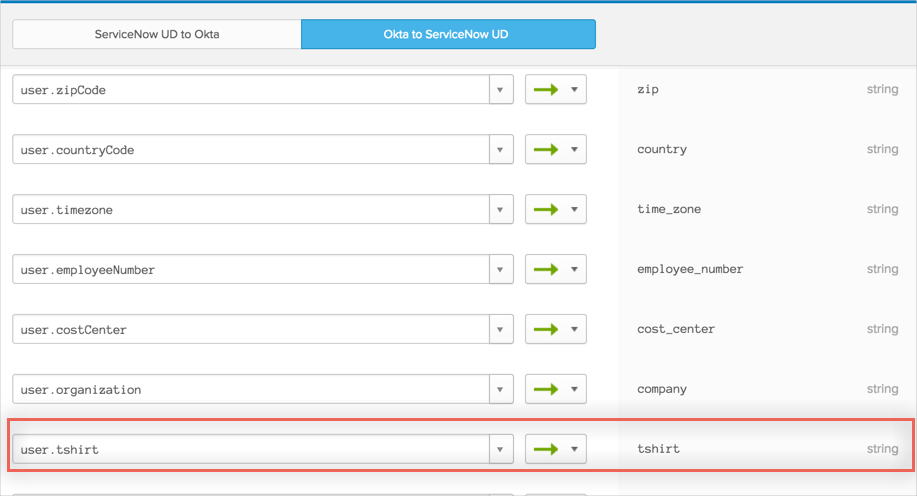Expand user.employeeNumber dropdown list
The width and height of the screenshot is (917, 496).
[x=501, y=269]
